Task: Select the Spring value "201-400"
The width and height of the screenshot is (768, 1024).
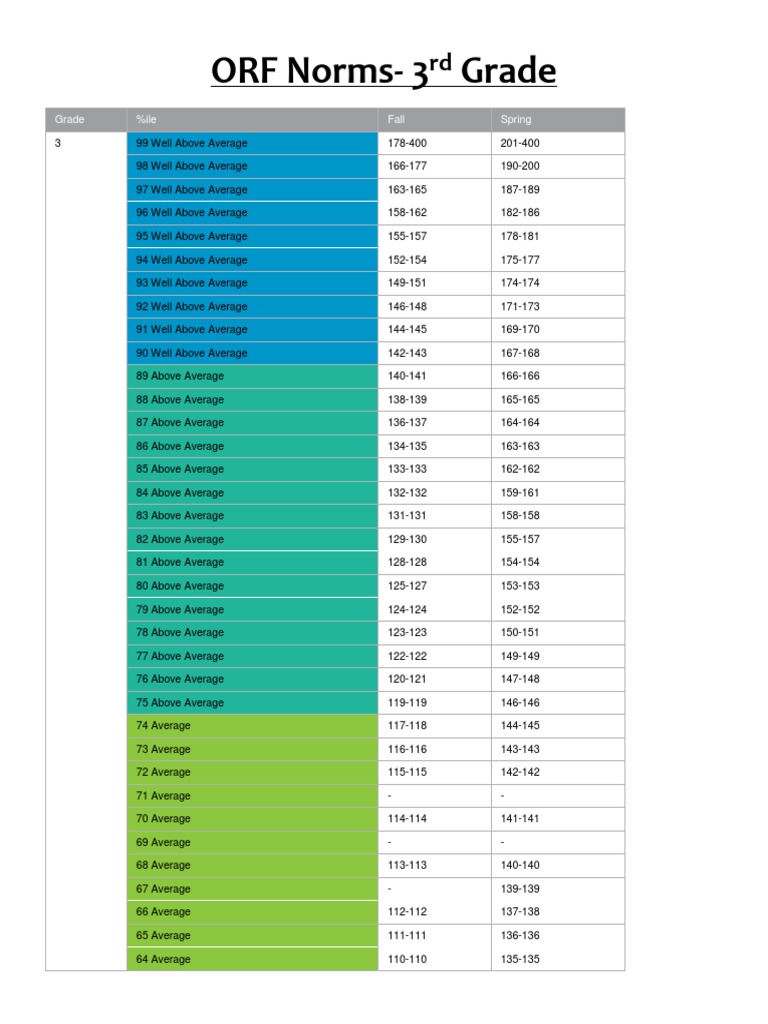Action: click(520, 143)
